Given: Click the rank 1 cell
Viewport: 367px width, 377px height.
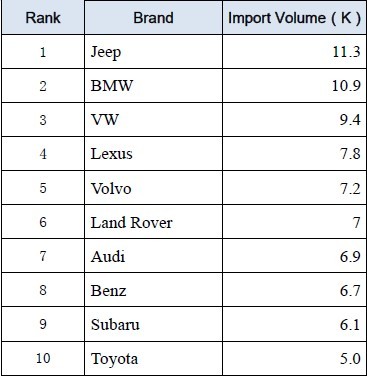Looking at the screenshot, I should pos(43,52).
